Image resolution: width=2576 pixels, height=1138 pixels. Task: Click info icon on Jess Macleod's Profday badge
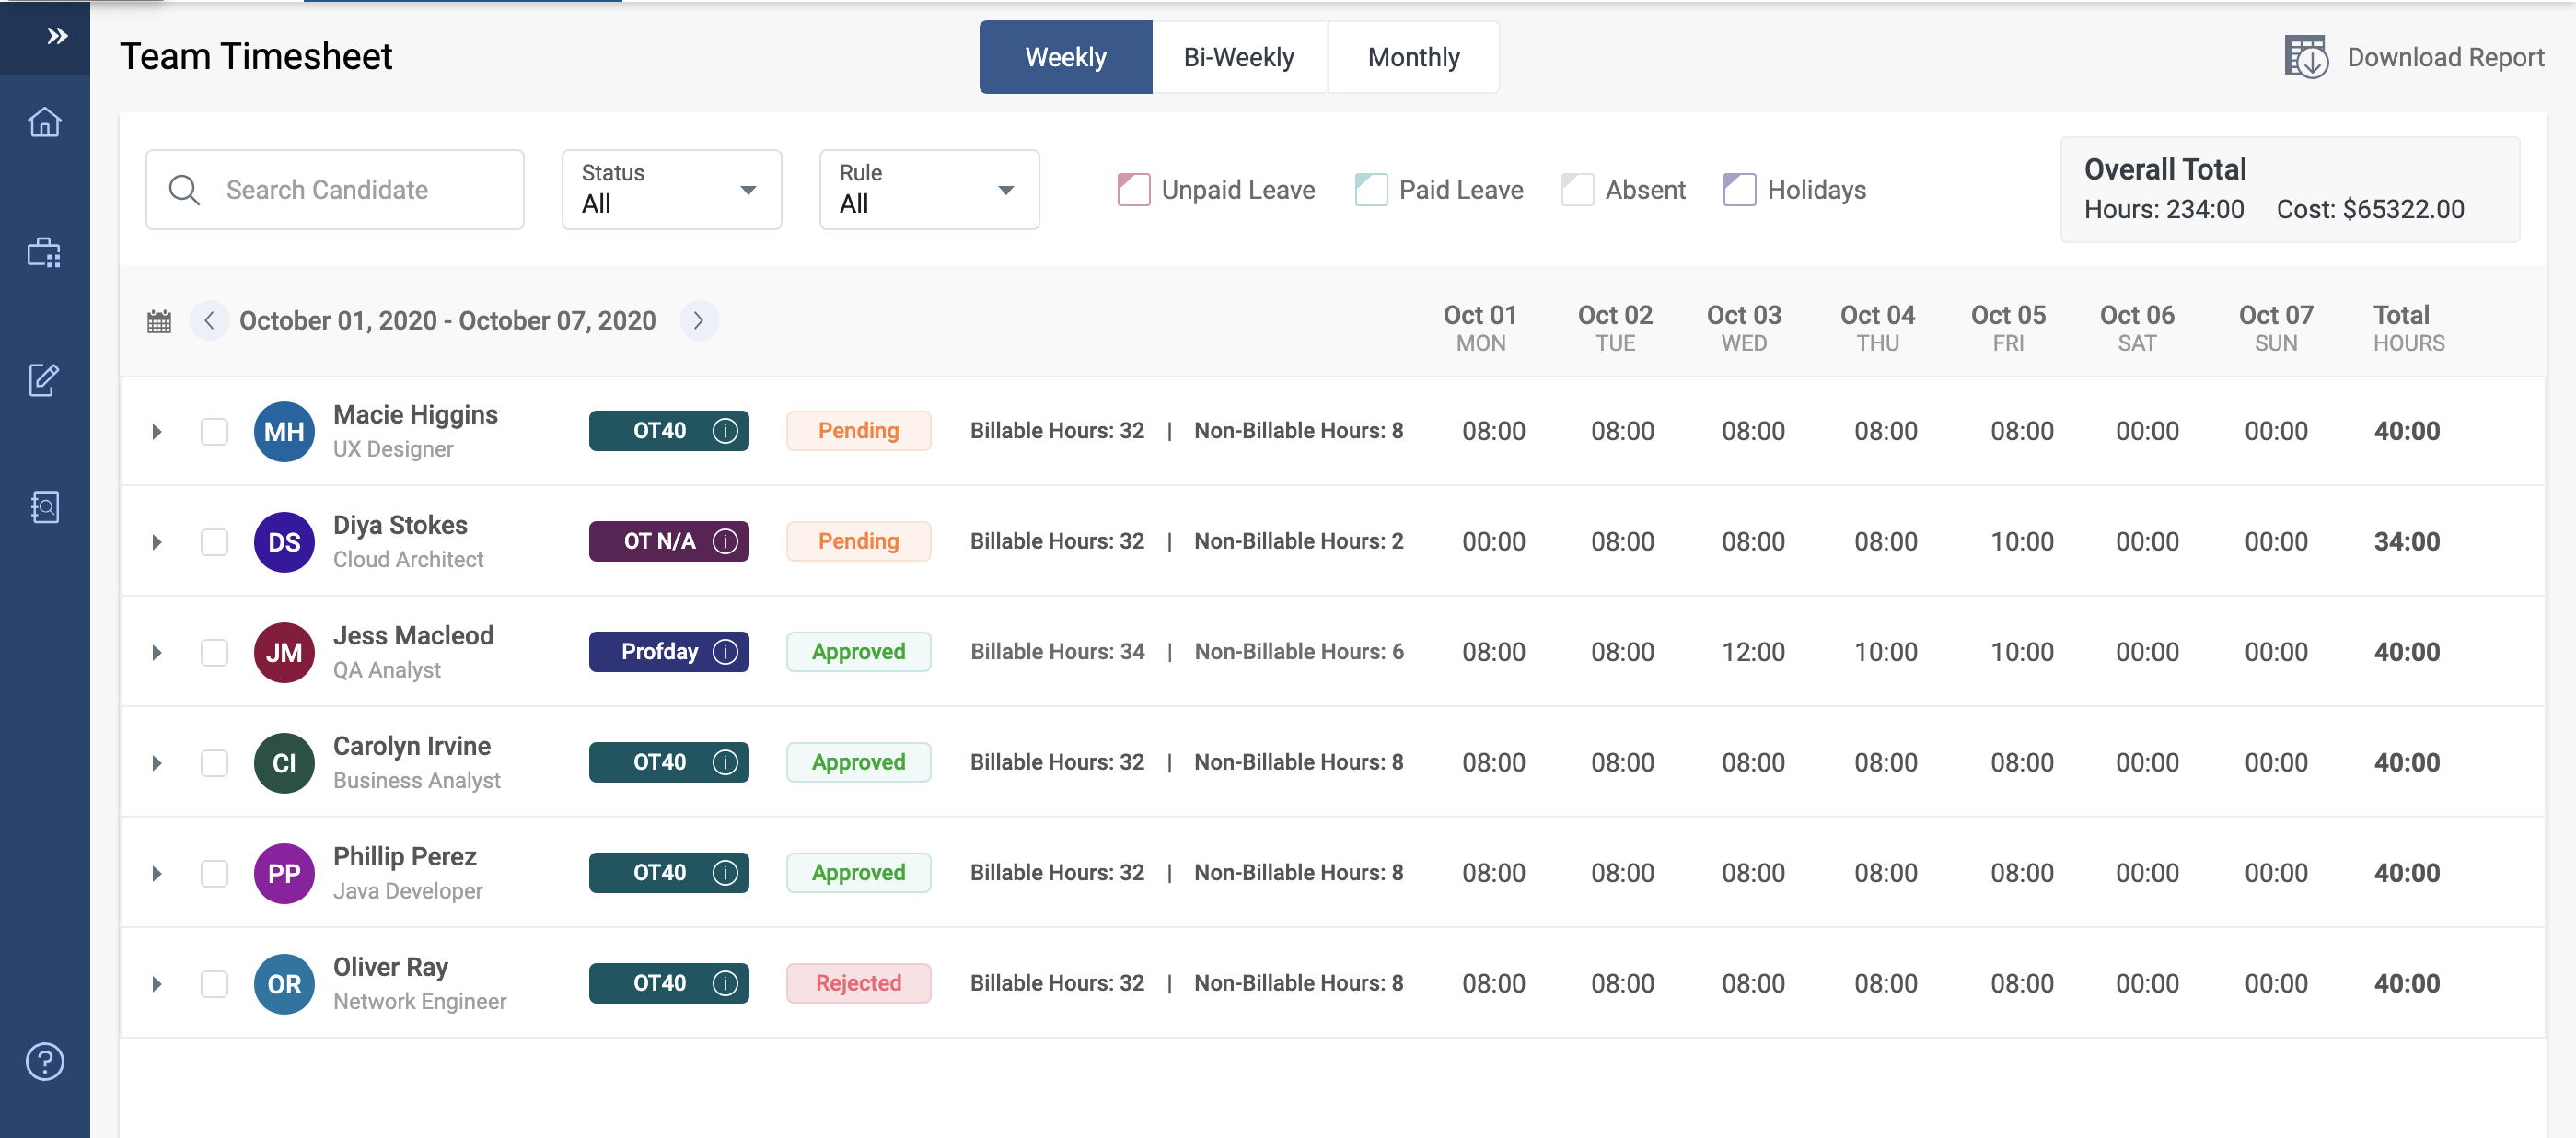point(725,652)
